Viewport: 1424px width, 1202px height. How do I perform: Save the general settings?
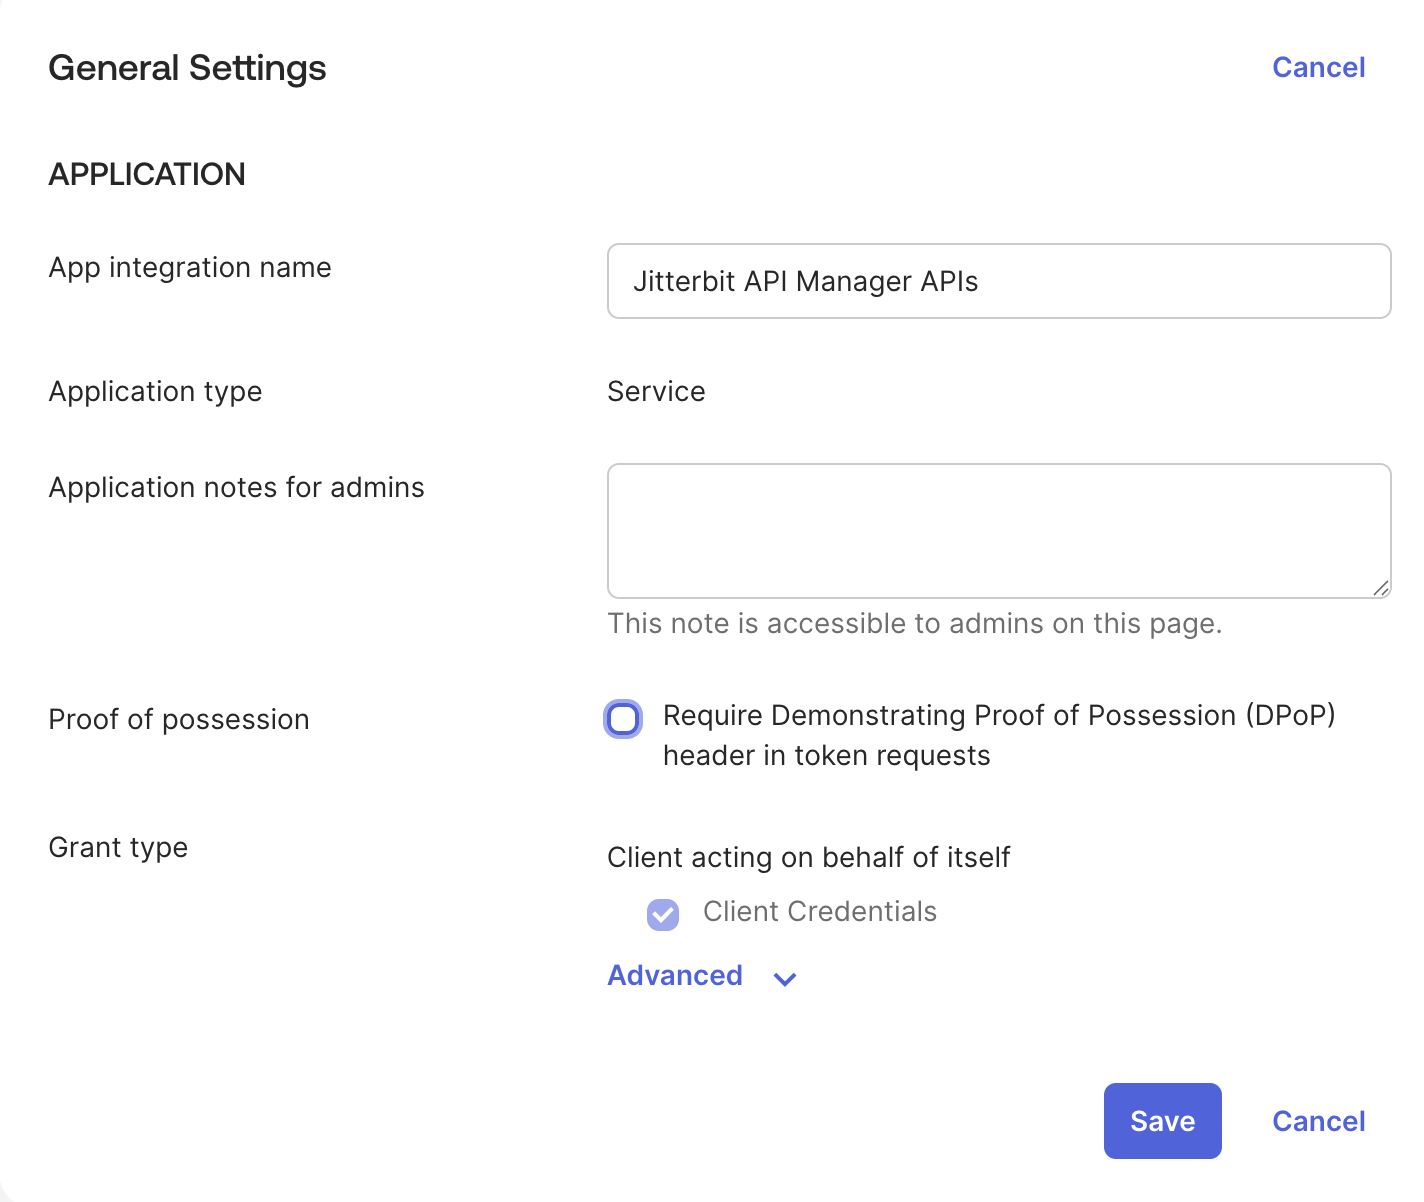coord(1162,1121)
